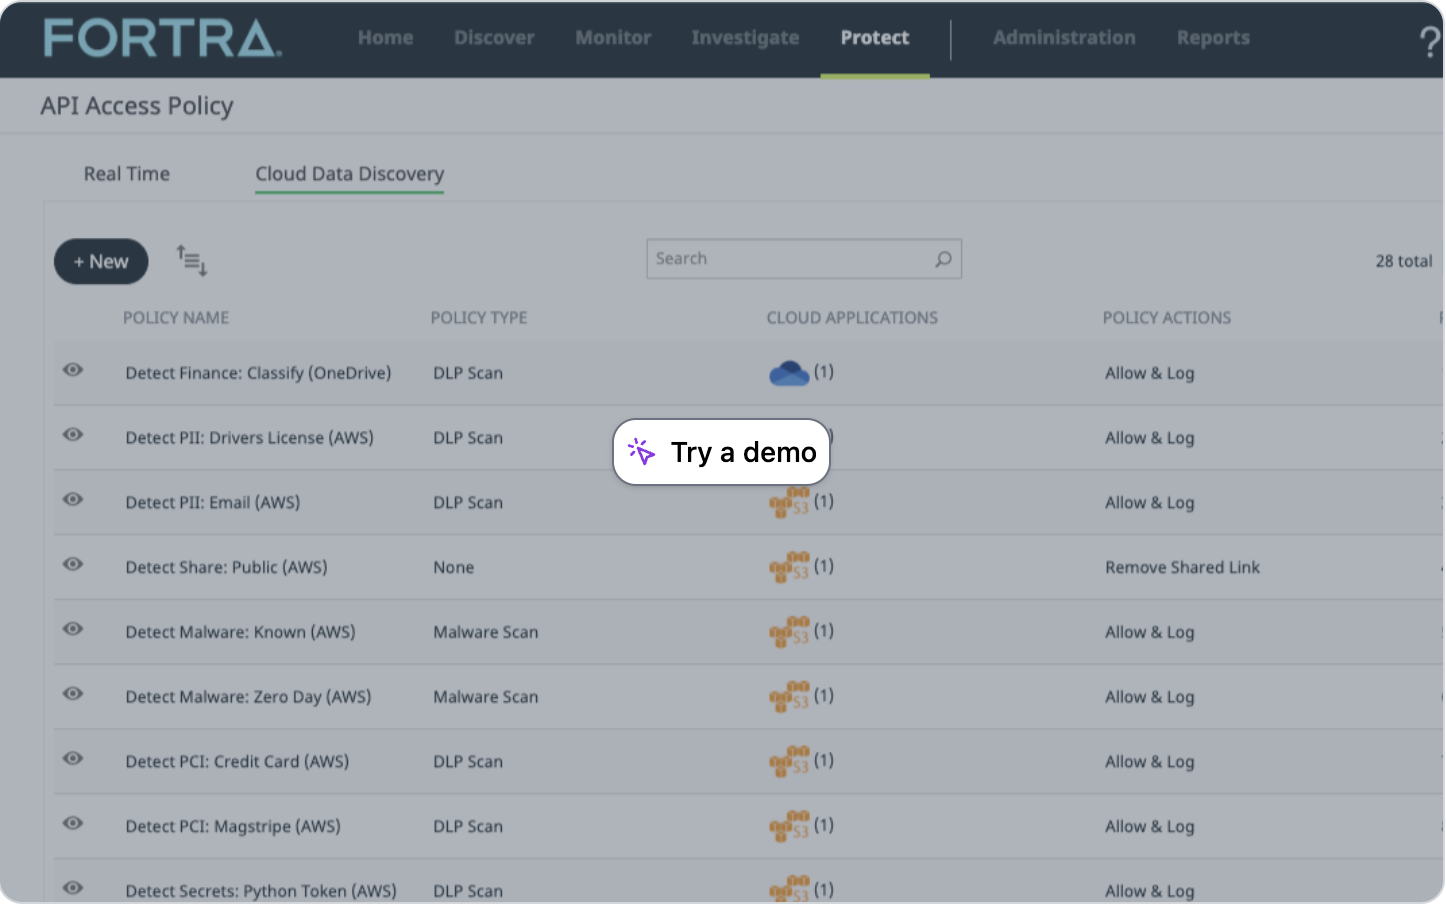This screenshot has width=1446, height=906.
Task: Click the POLICY ACTIONS column header
Action: [x=1167, y=318]
